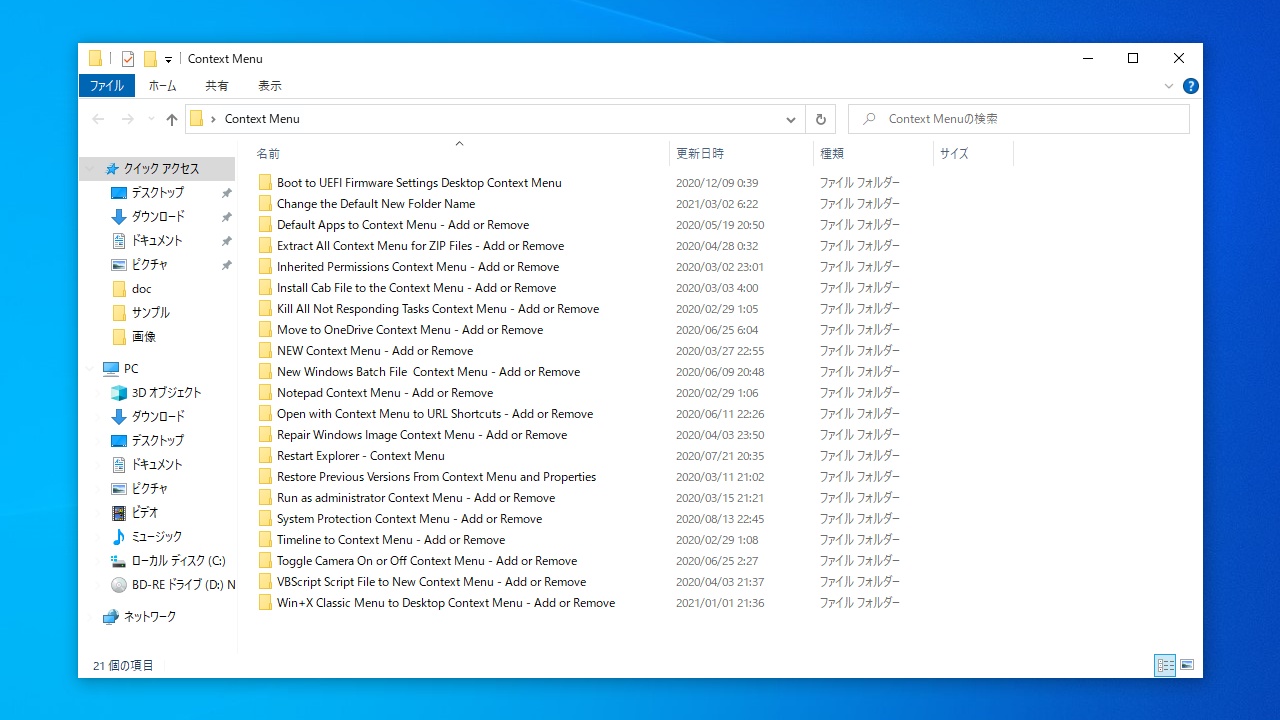Select Repair Windows Image Context Menu folder
This screenshot has width=1280, height=720.
(x=422, y=435)
